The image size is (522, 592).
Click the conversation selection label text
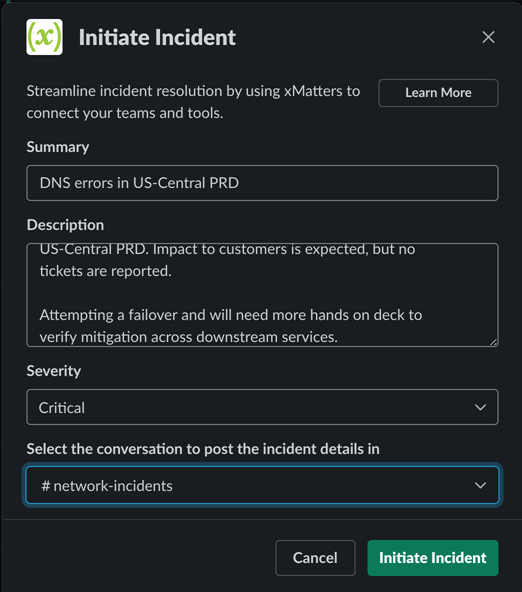point(203,449)
